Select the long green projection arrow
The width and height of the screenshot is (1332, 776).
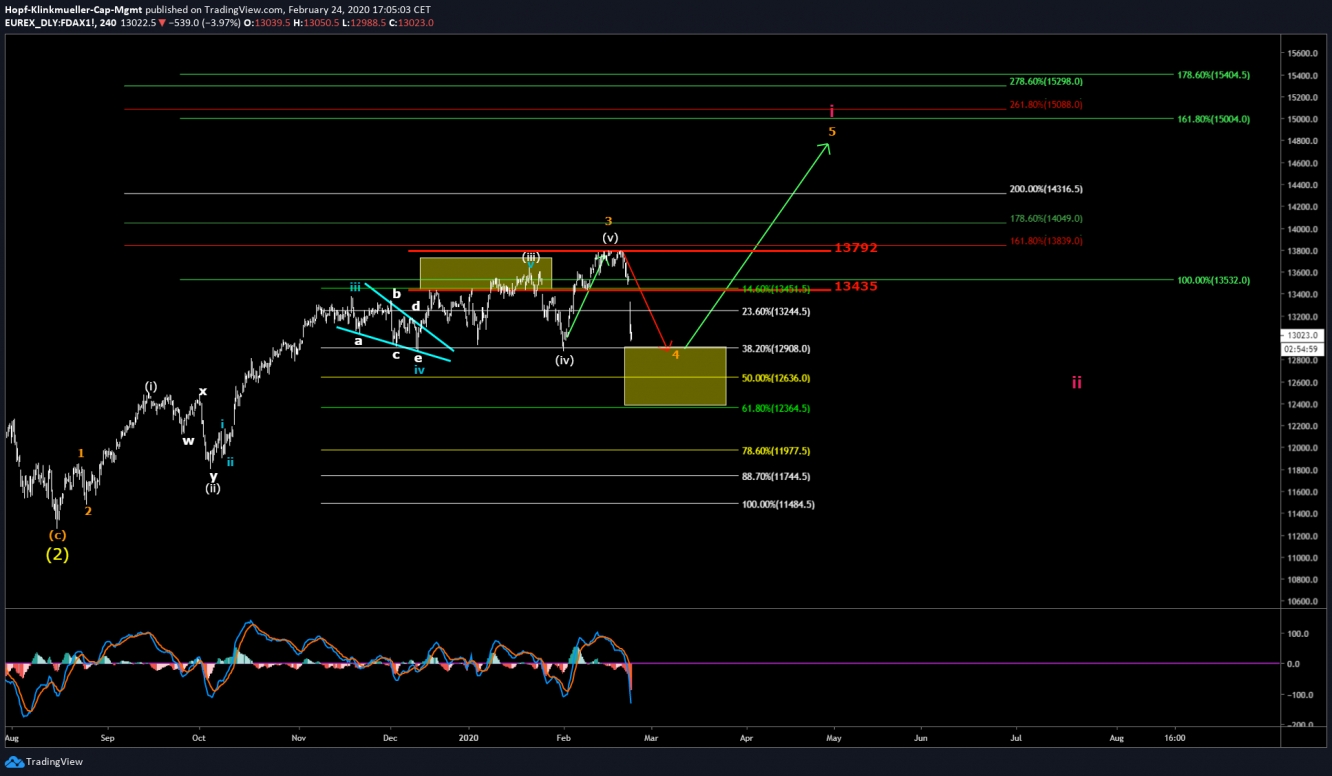click(758, 244)
